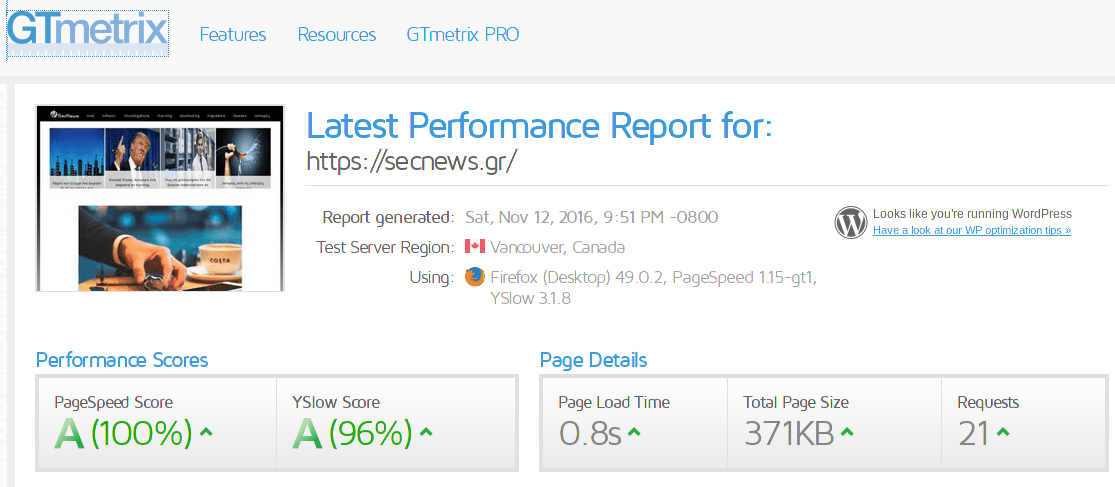
Task: Select the YSlow Score A (96%) grade
Action: (x=352, y=433)
